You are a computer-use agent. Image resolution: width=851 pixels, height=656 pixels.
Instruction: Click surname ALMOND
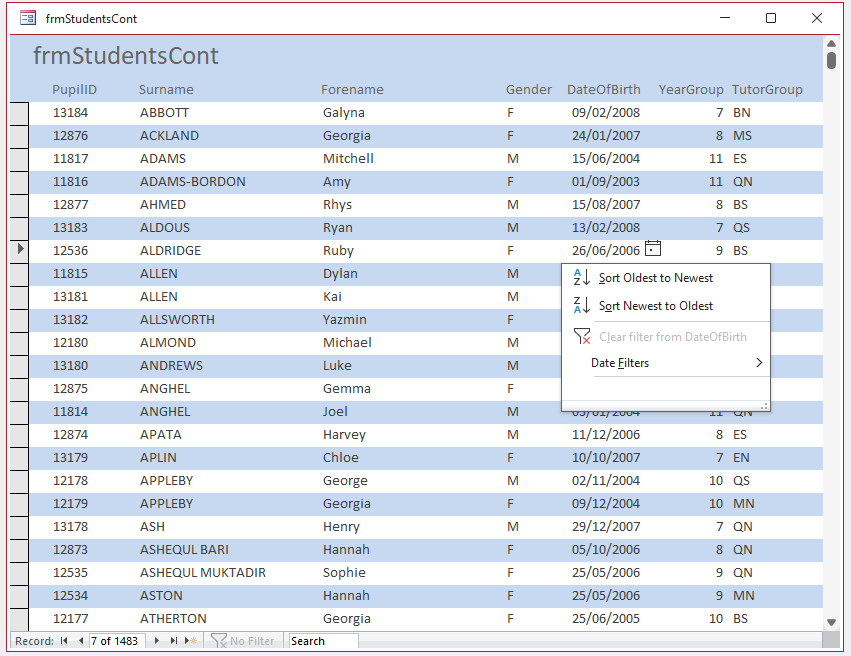[x=168, y=343]
